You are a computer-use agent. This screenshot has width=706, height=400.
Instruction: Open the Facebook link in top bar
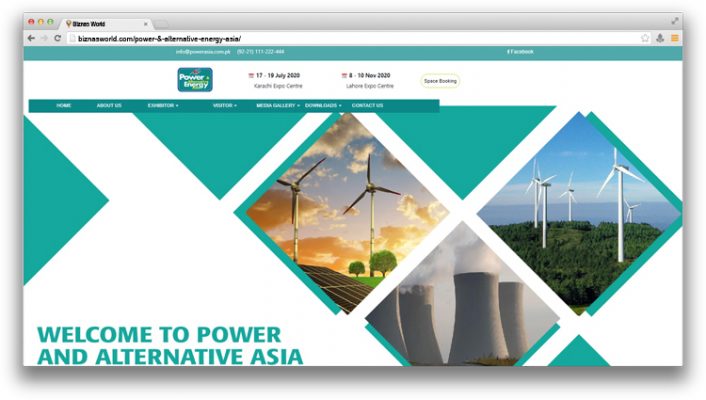pos(520,52)
